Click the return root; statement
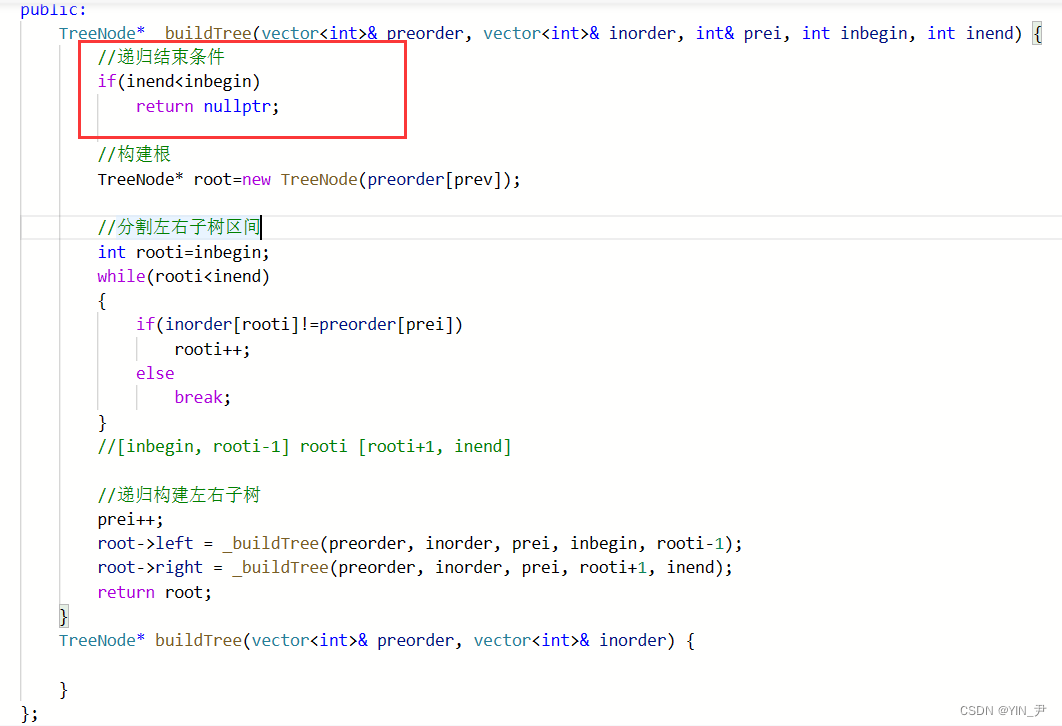The width and height of the screenshot is (1062, 726). 154,593
